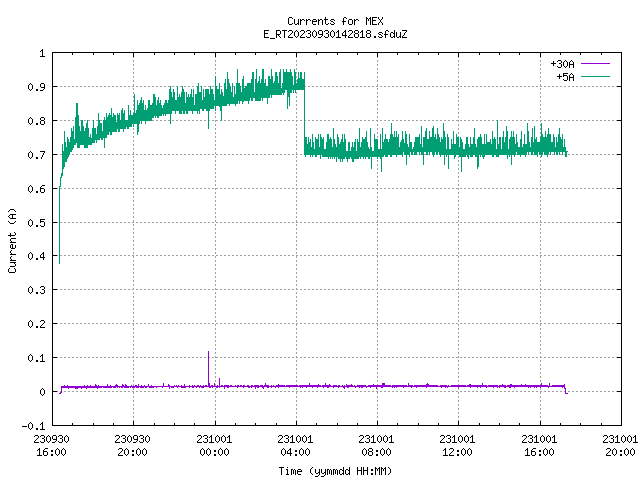Click the y-axis tick label '0.6'
Screen dimensions: 640x480
[36, 189]
